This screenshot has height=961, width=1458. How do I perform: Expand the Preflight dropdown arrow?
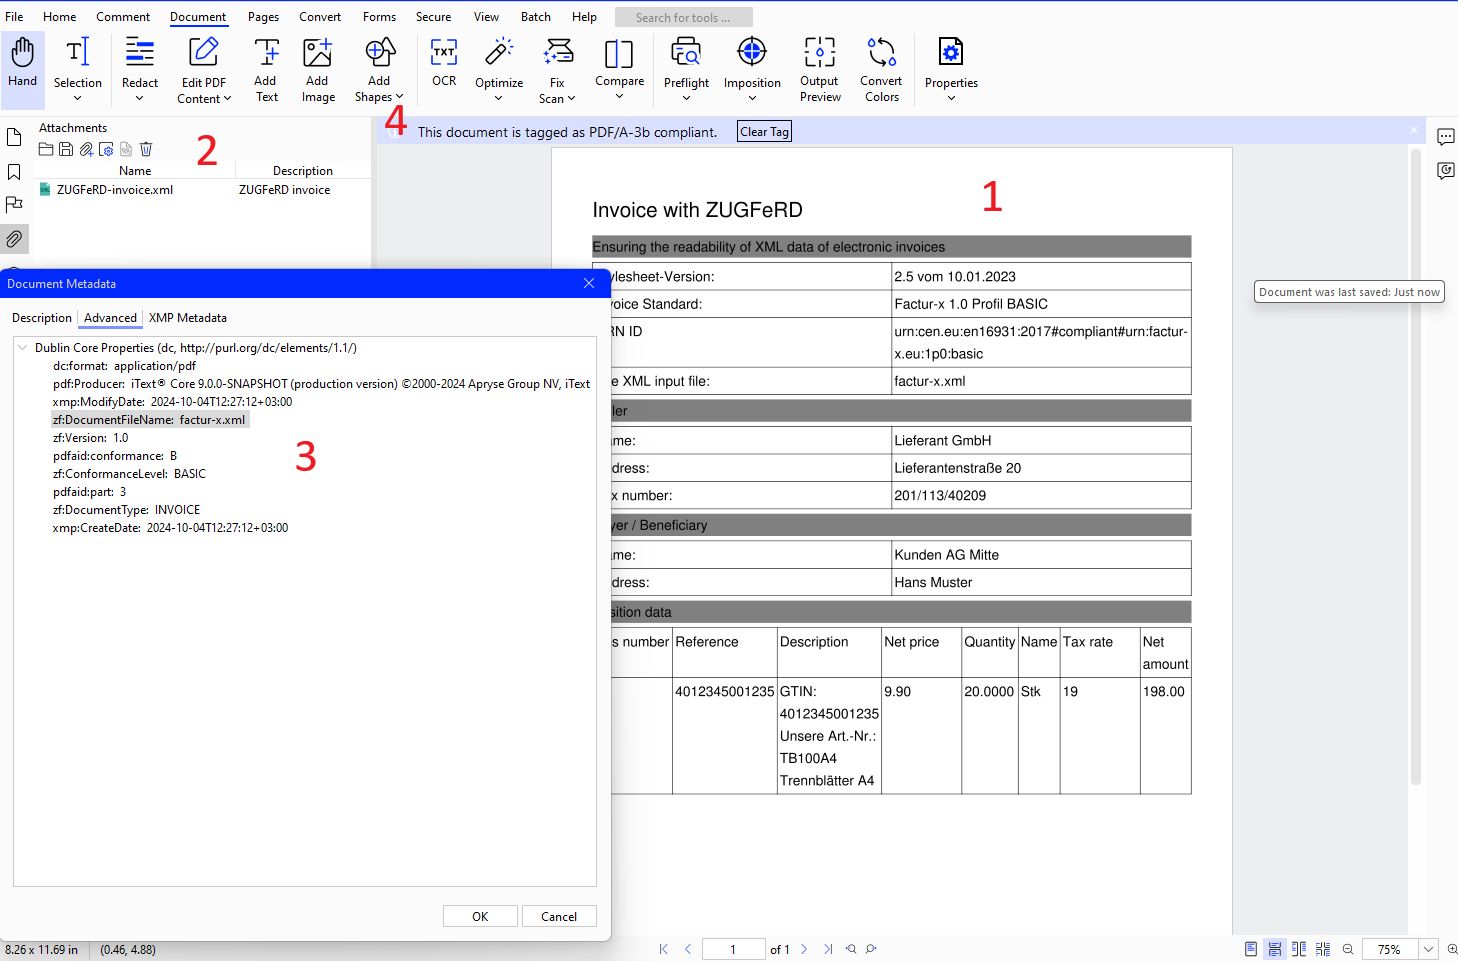click(686, 98)
